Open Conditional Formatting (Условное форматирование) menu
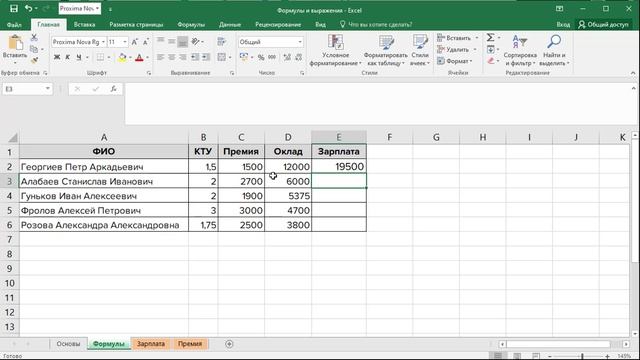This screenshot has height=360, width=640. [336, 51]
